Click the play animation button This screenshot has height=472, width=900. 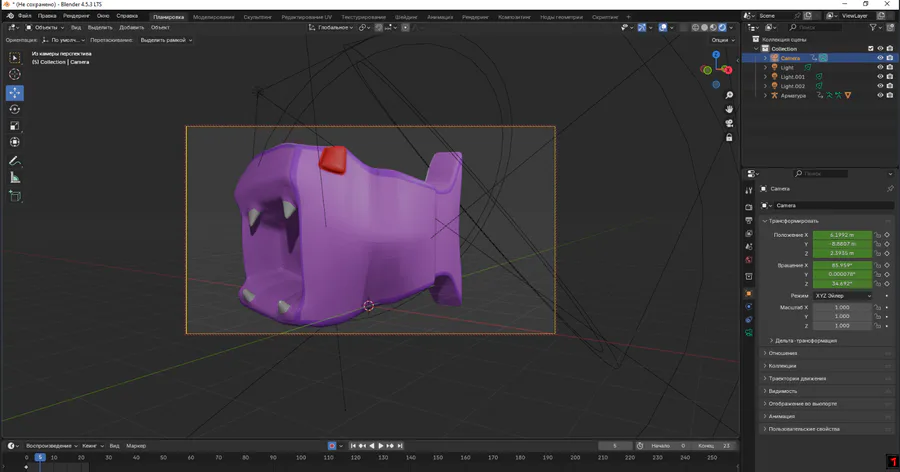tap(381, 446)
